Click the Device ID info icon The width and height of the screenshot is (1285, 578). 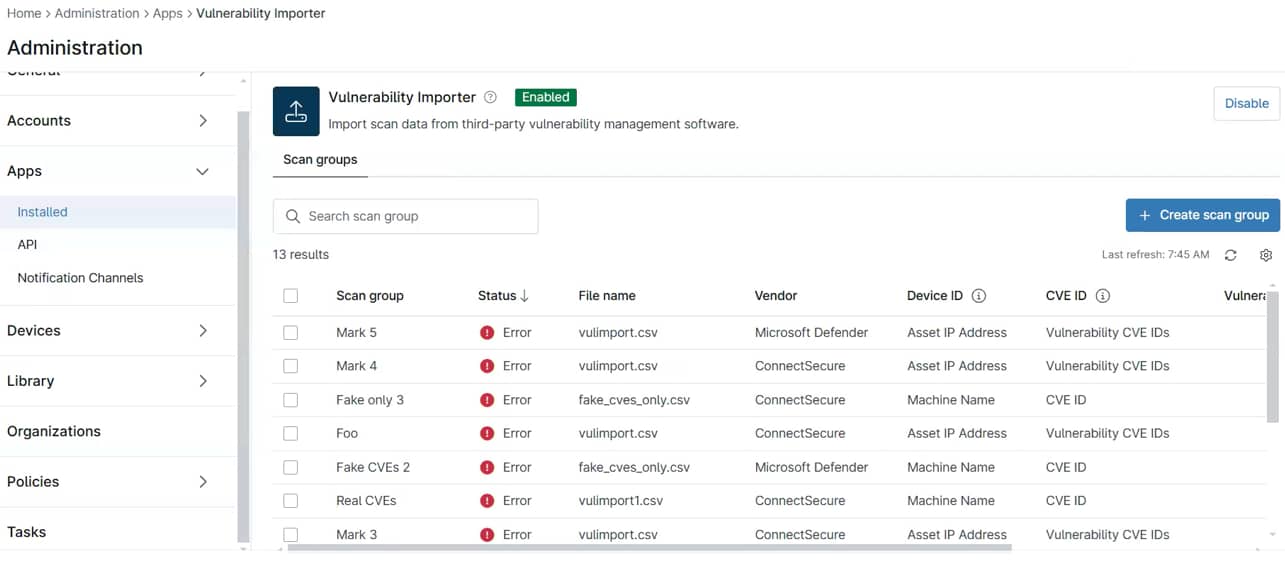[x=979, y=296]
